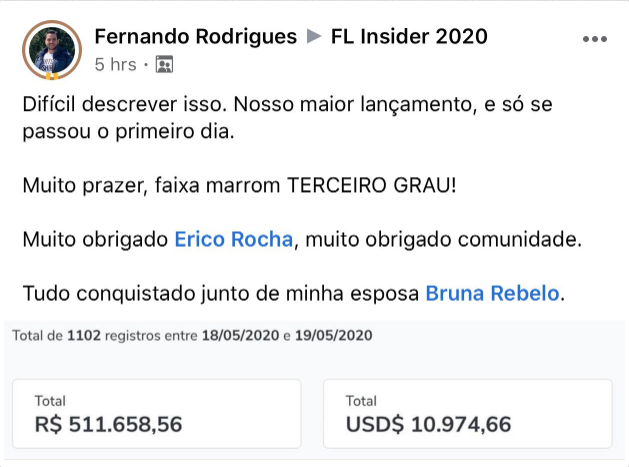
Task: Select the R$ 511.658,56 total card
Action: tap(157, 414)
